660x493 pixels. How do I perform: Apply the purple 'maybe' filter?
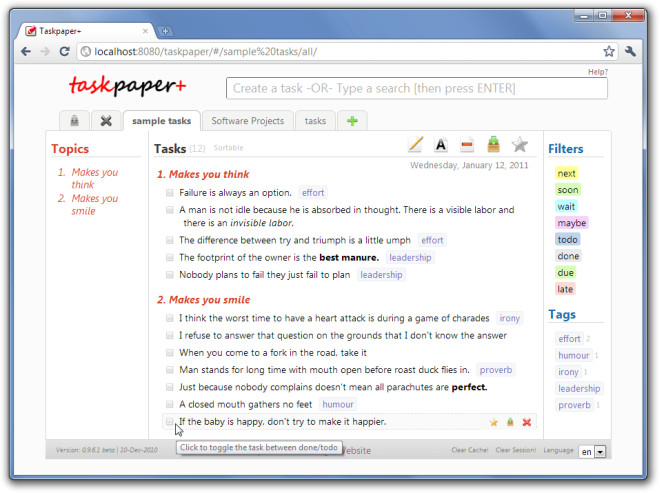(572, 223)
